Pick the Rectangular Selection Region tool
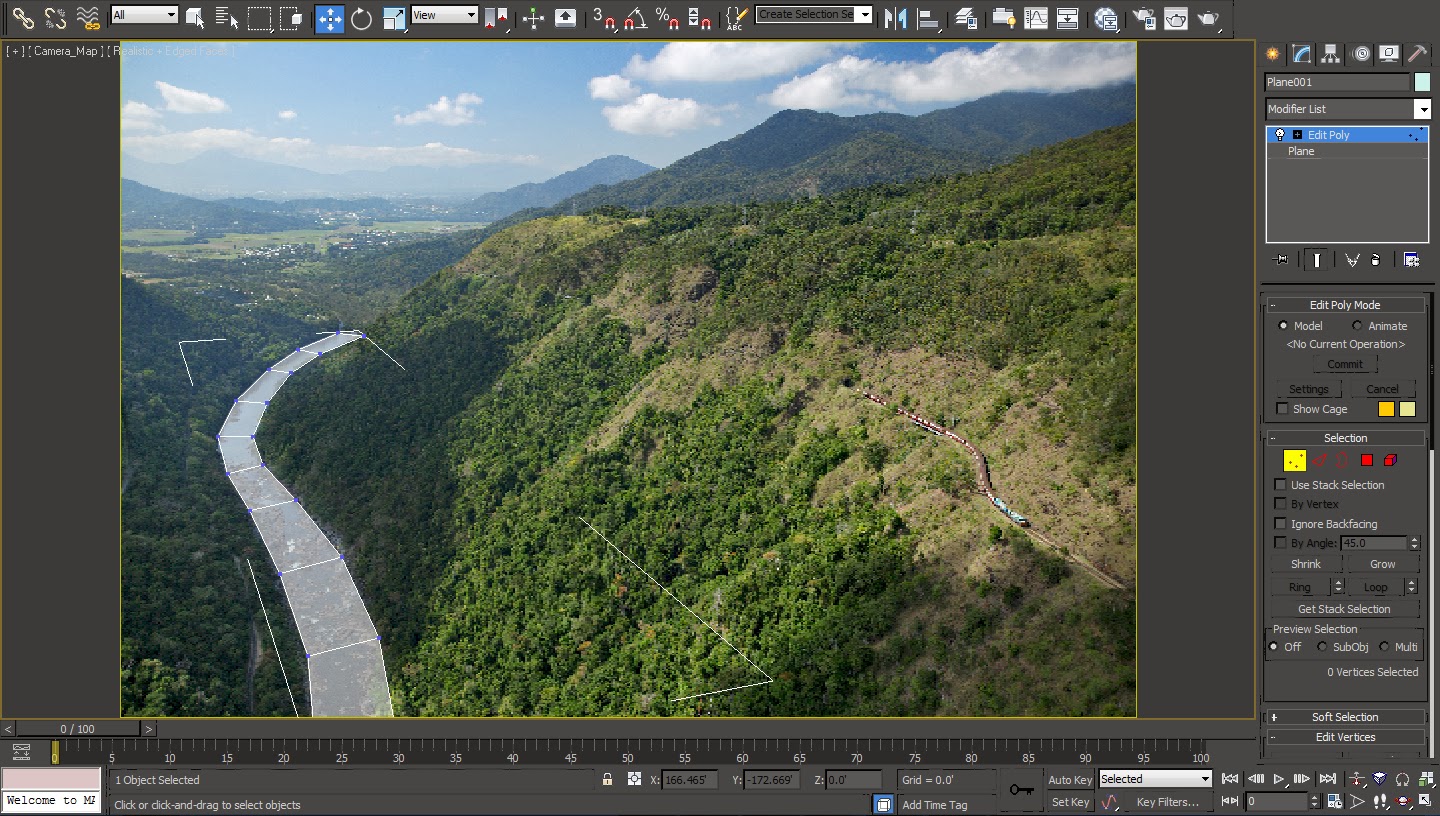1440x816 pixels. (260, 17)
